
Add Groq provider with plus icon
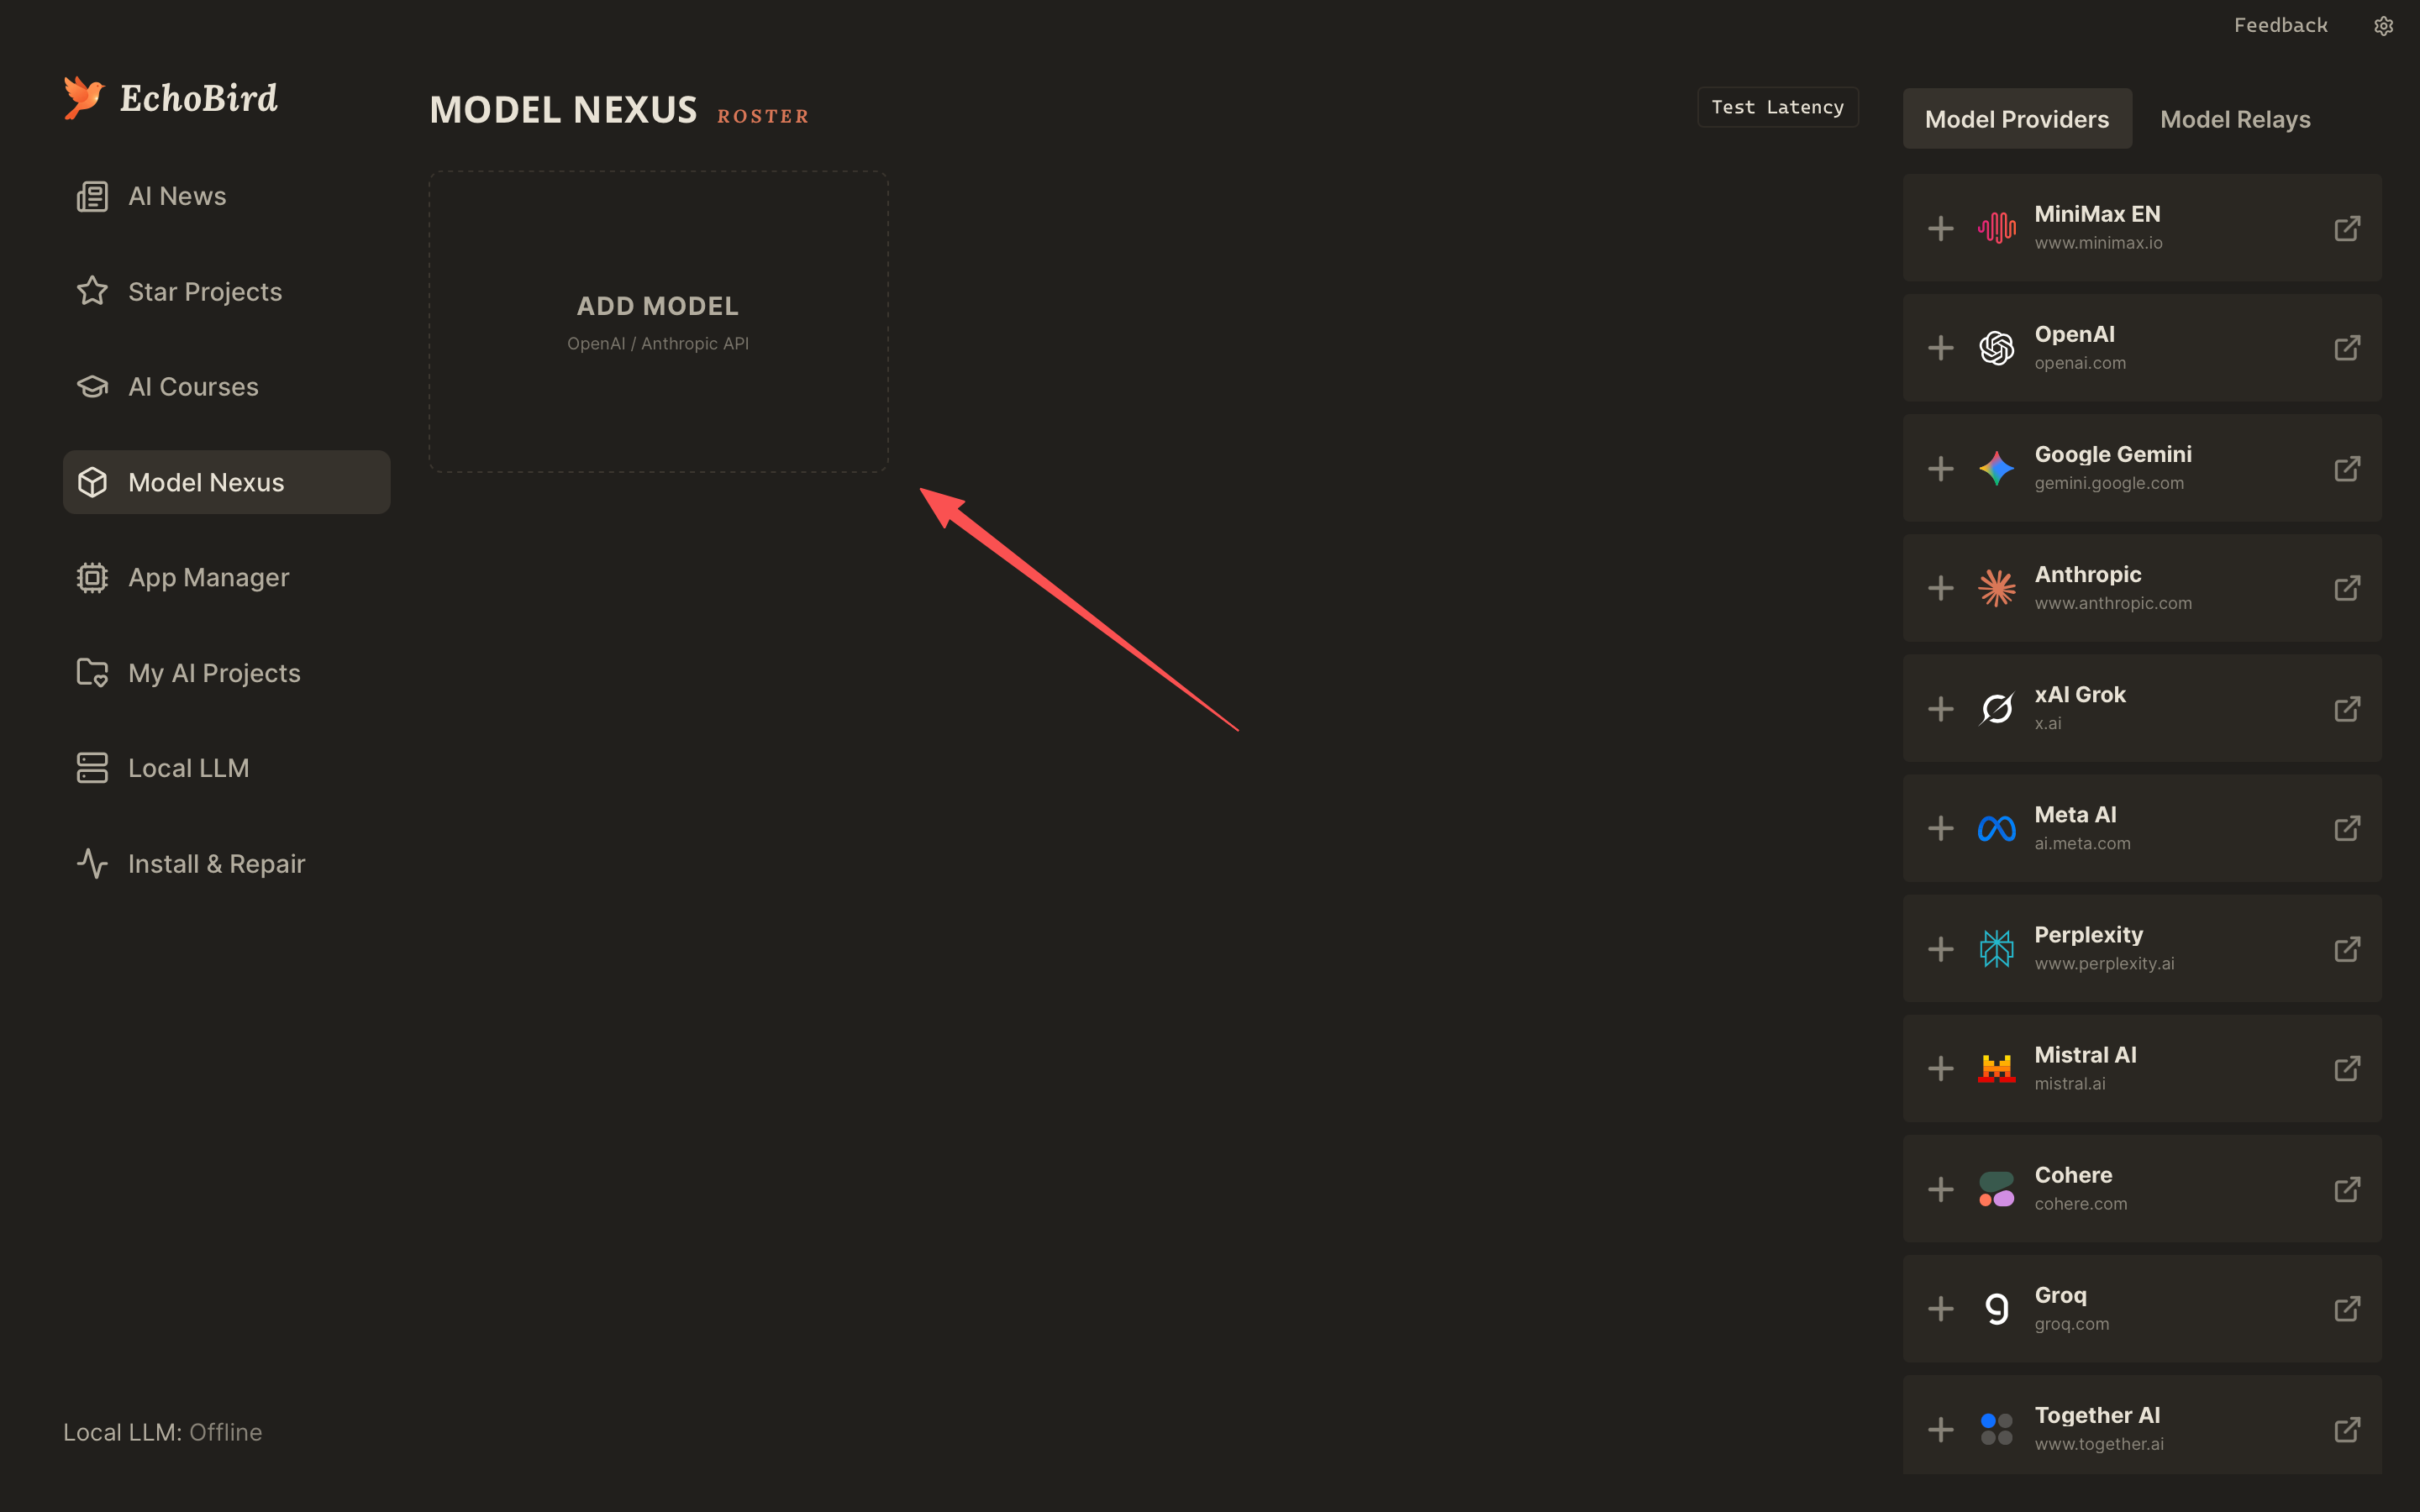[x=1940, y=1309]
